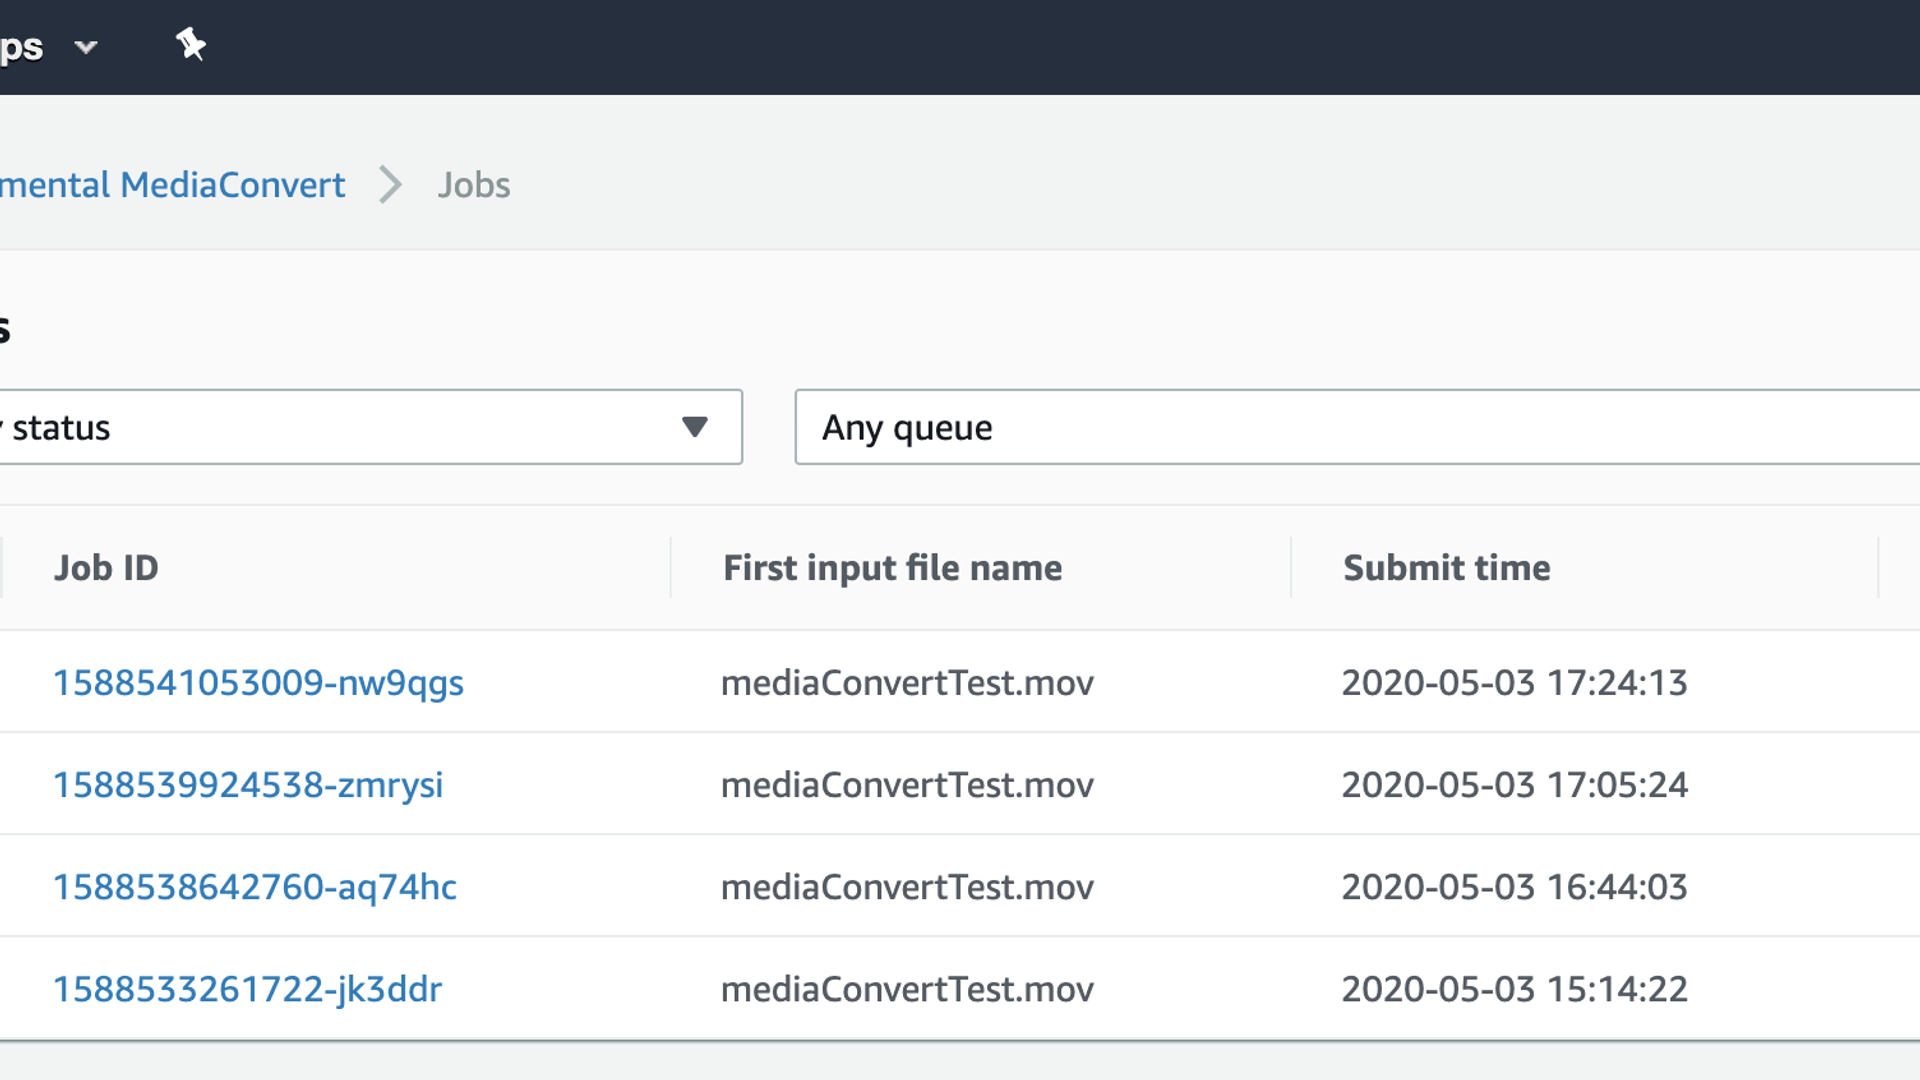Click the pin icon in top bar

coord(190,45)
